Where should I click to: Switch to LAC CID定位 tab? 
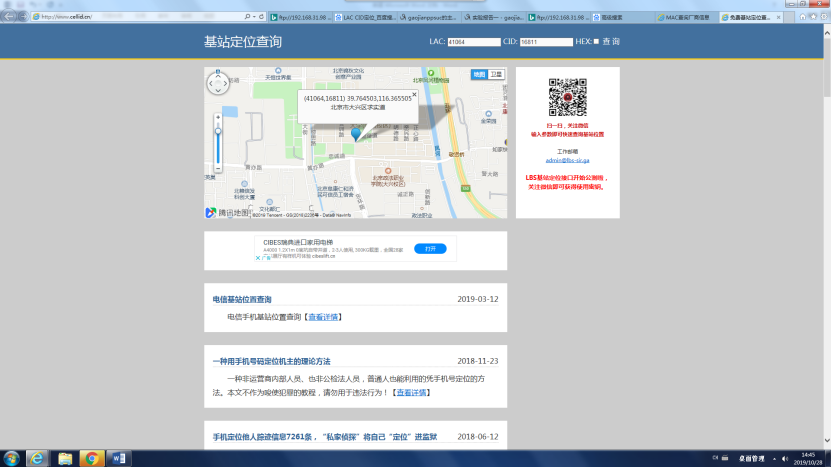pos(365,17)
